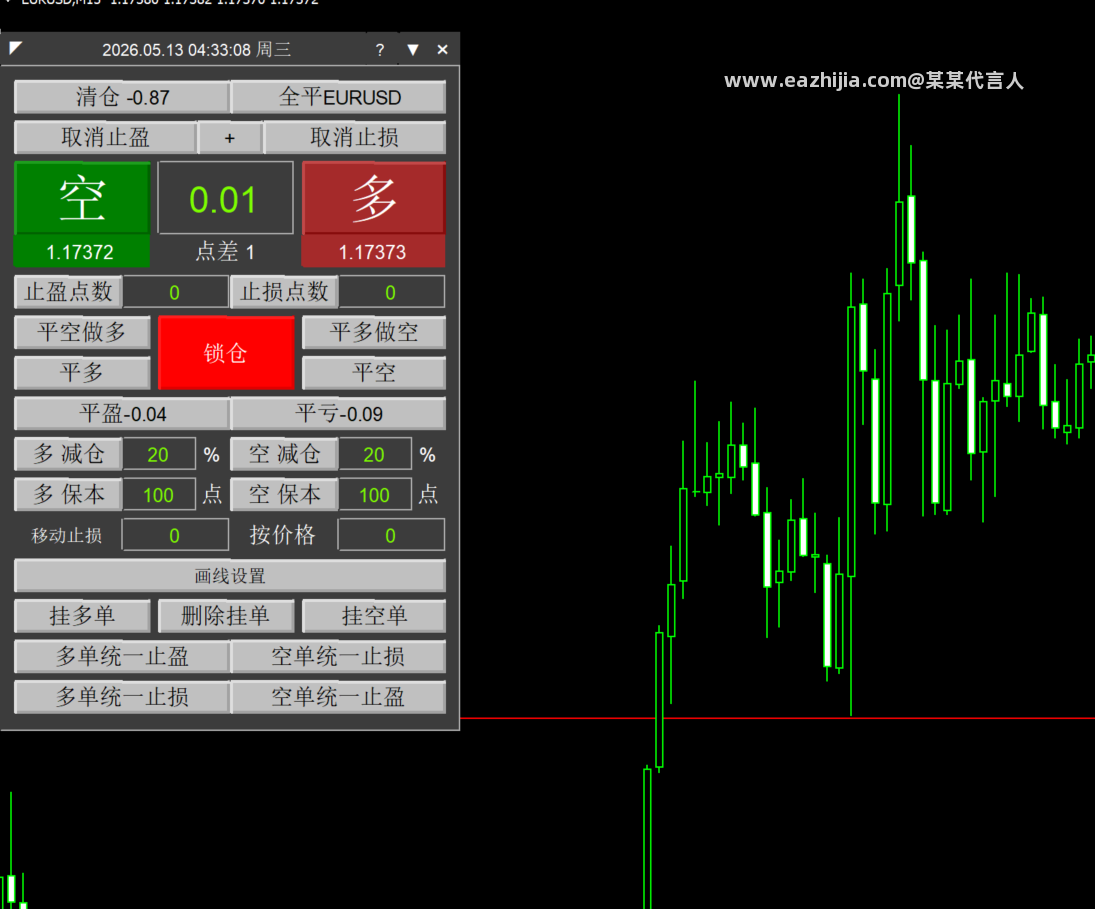Viewport: 1095px width, 909px height.
Task: Click the red 多 buy button
Action: (x=374, y=198)
